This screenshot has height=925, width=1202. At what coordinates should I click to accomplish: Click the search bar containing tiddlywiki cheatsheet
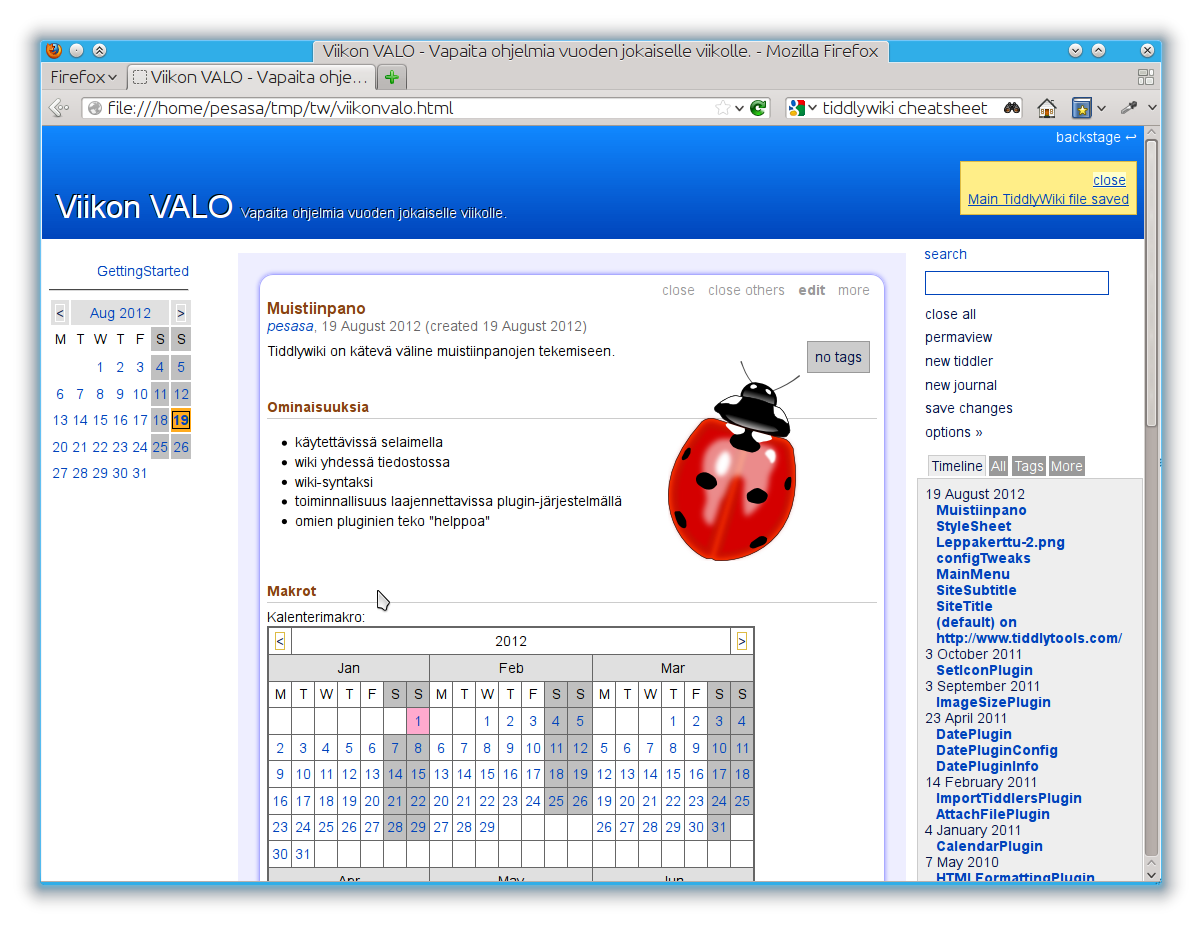coord(905,108)
